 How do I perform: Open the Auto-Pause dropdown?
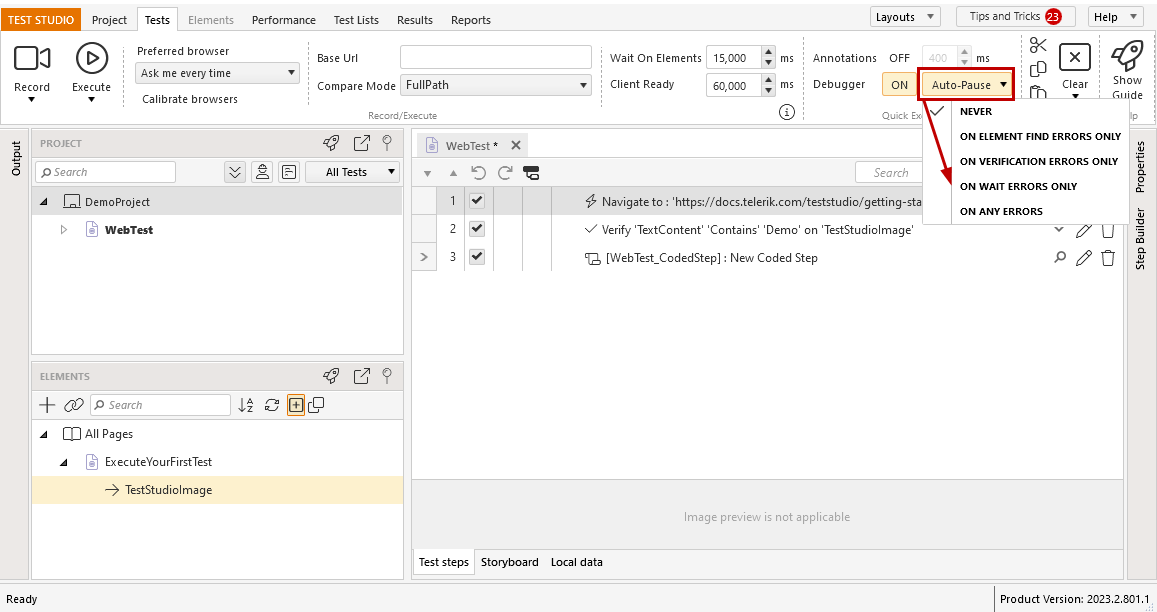pos(967,85)
